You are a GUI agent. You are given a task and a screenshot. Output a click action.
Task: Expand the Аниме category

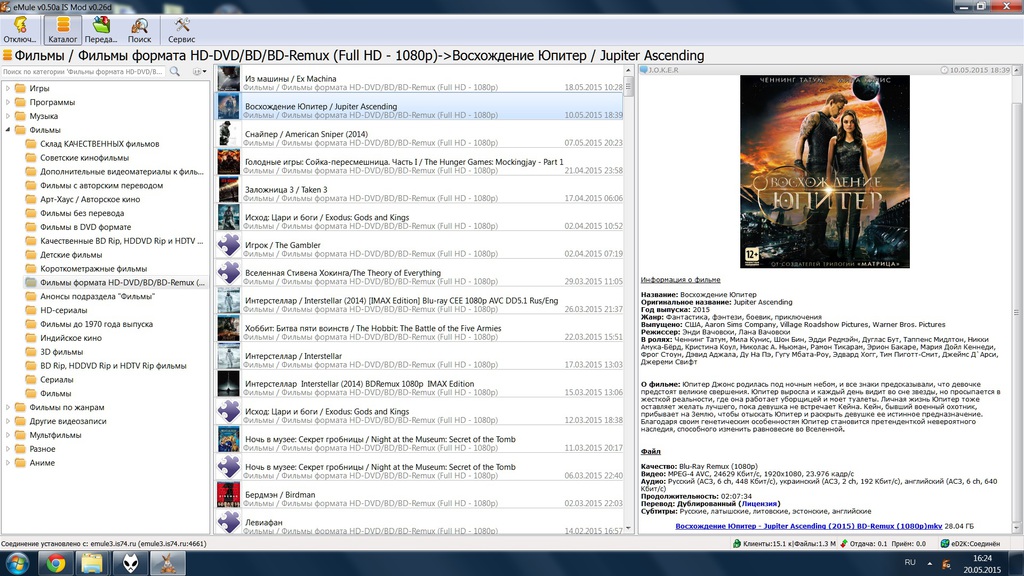pos(8,463)
